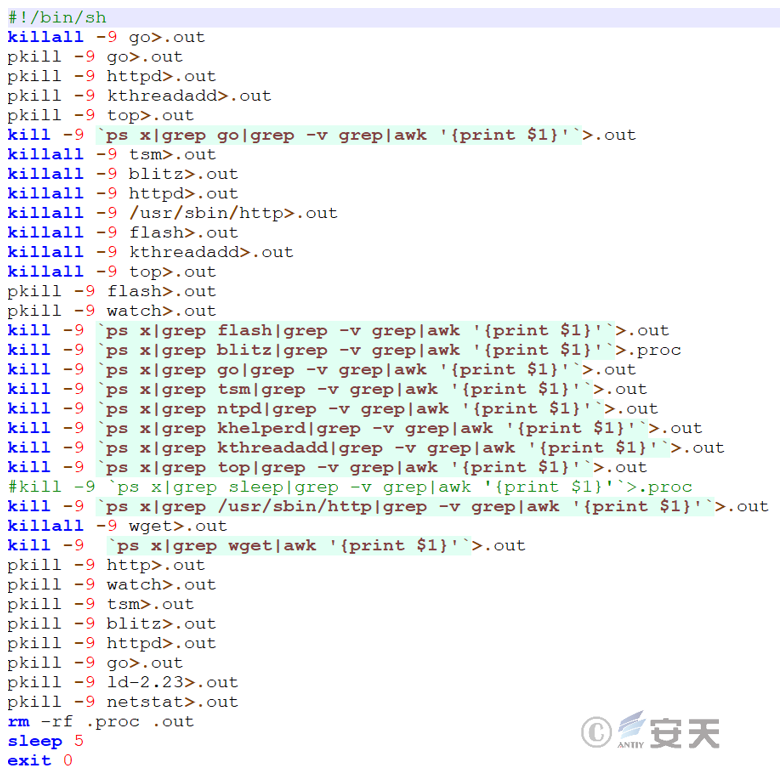The image size is (782, 774).
Task: Select the 'pkill -9 blitz>.out' line
Action: [112, 624]
